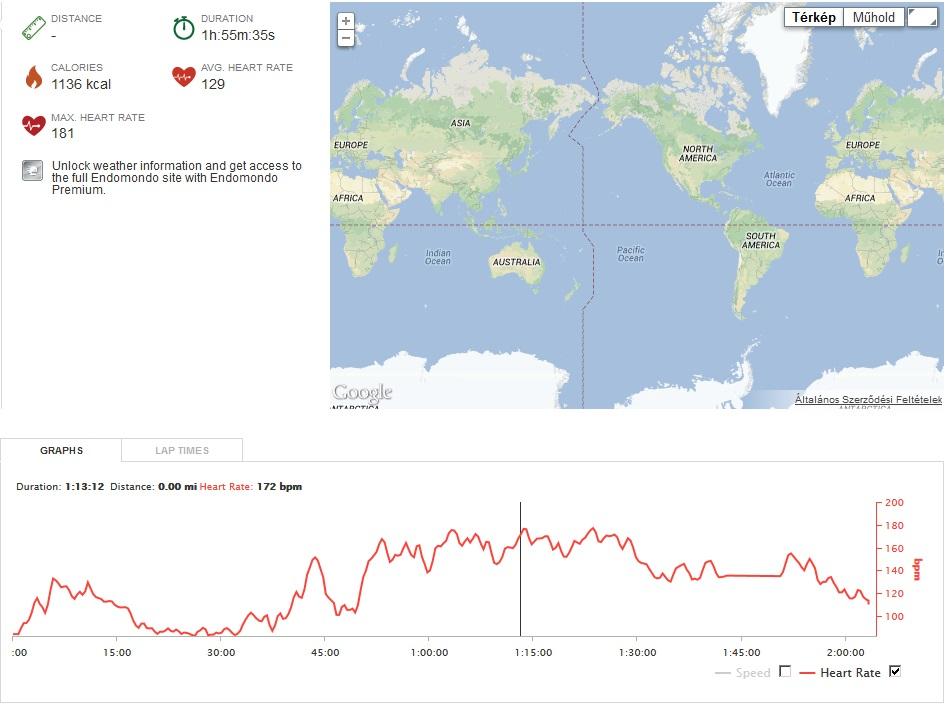Switch map to Műhold satellite view

[x=874, y=17]
